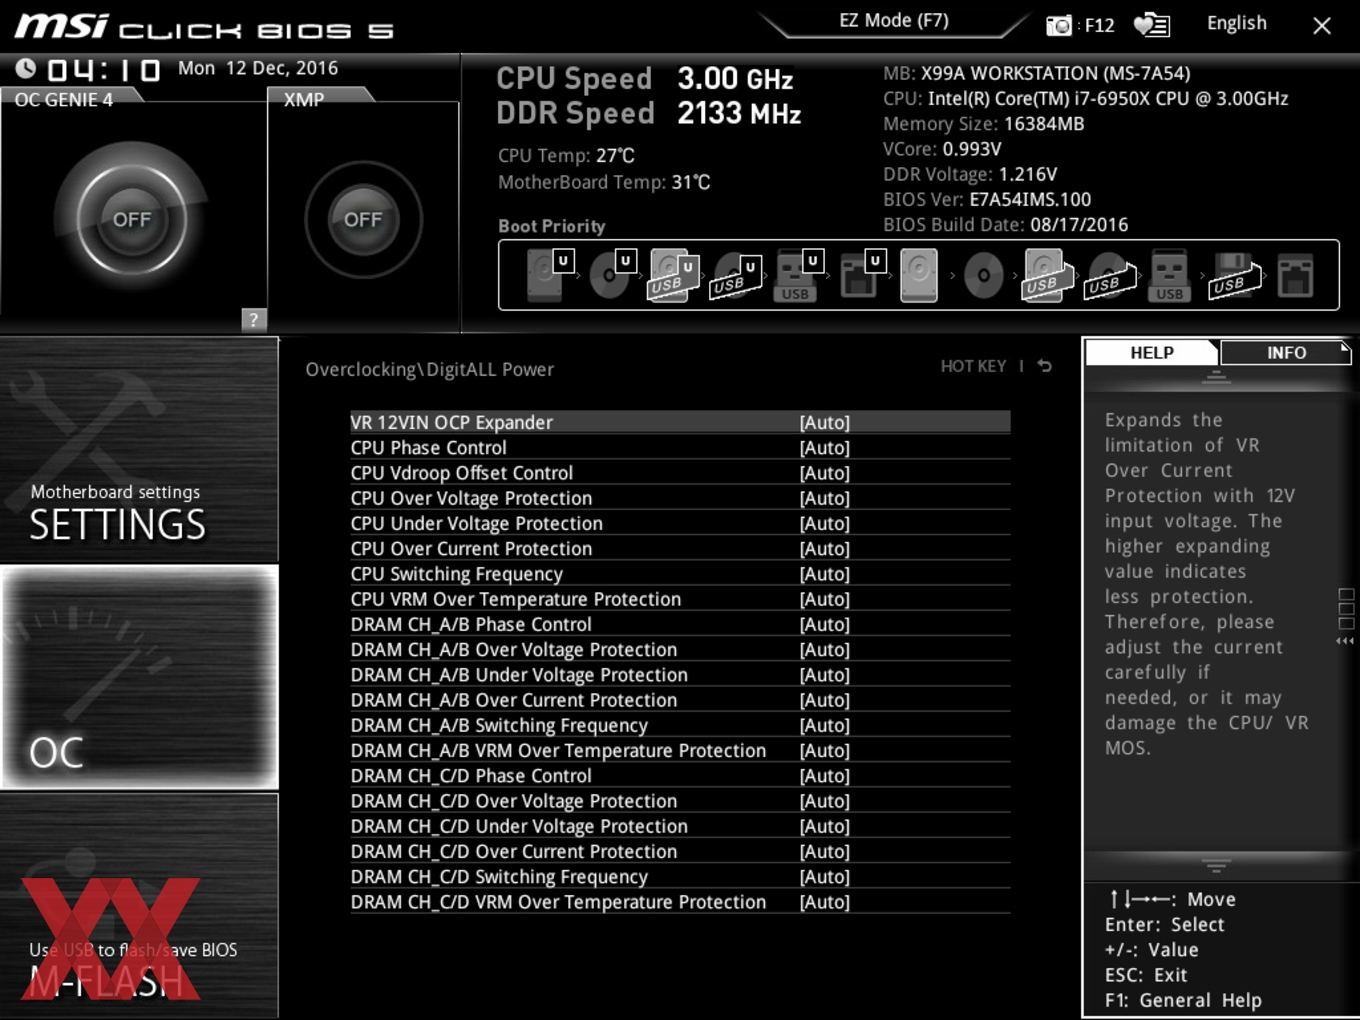The image size is (1360, 1020).
Task: Select DRAM CH_C/D Switching Frequency row
Action: pos(680,876)
